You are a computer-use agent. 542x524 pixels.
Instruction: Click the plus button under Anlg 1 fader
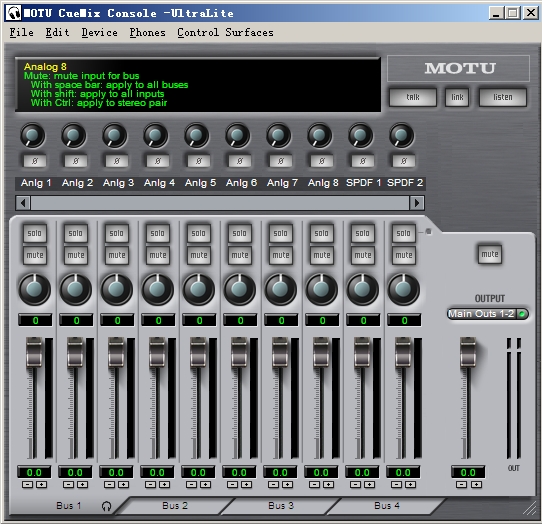click(41, 485)
